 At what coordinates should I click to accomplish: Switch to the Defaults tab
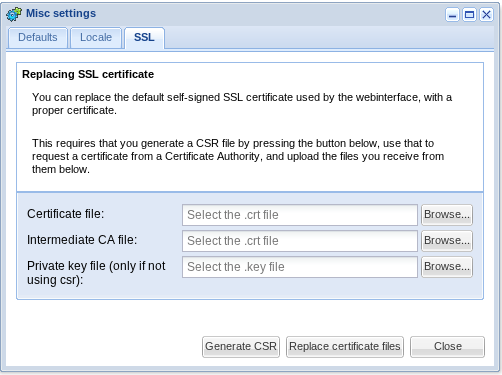point(38,38)
